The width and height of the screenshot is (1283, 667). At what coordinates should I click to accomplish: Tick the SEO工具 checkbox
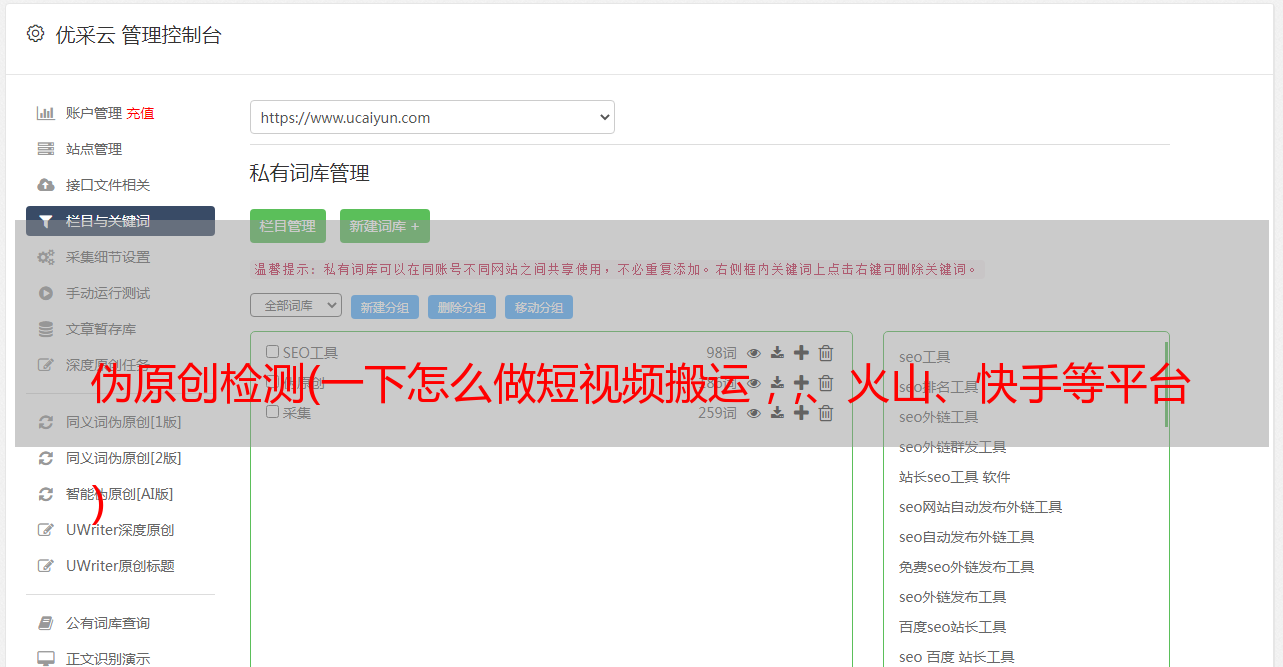click(272, 352)
